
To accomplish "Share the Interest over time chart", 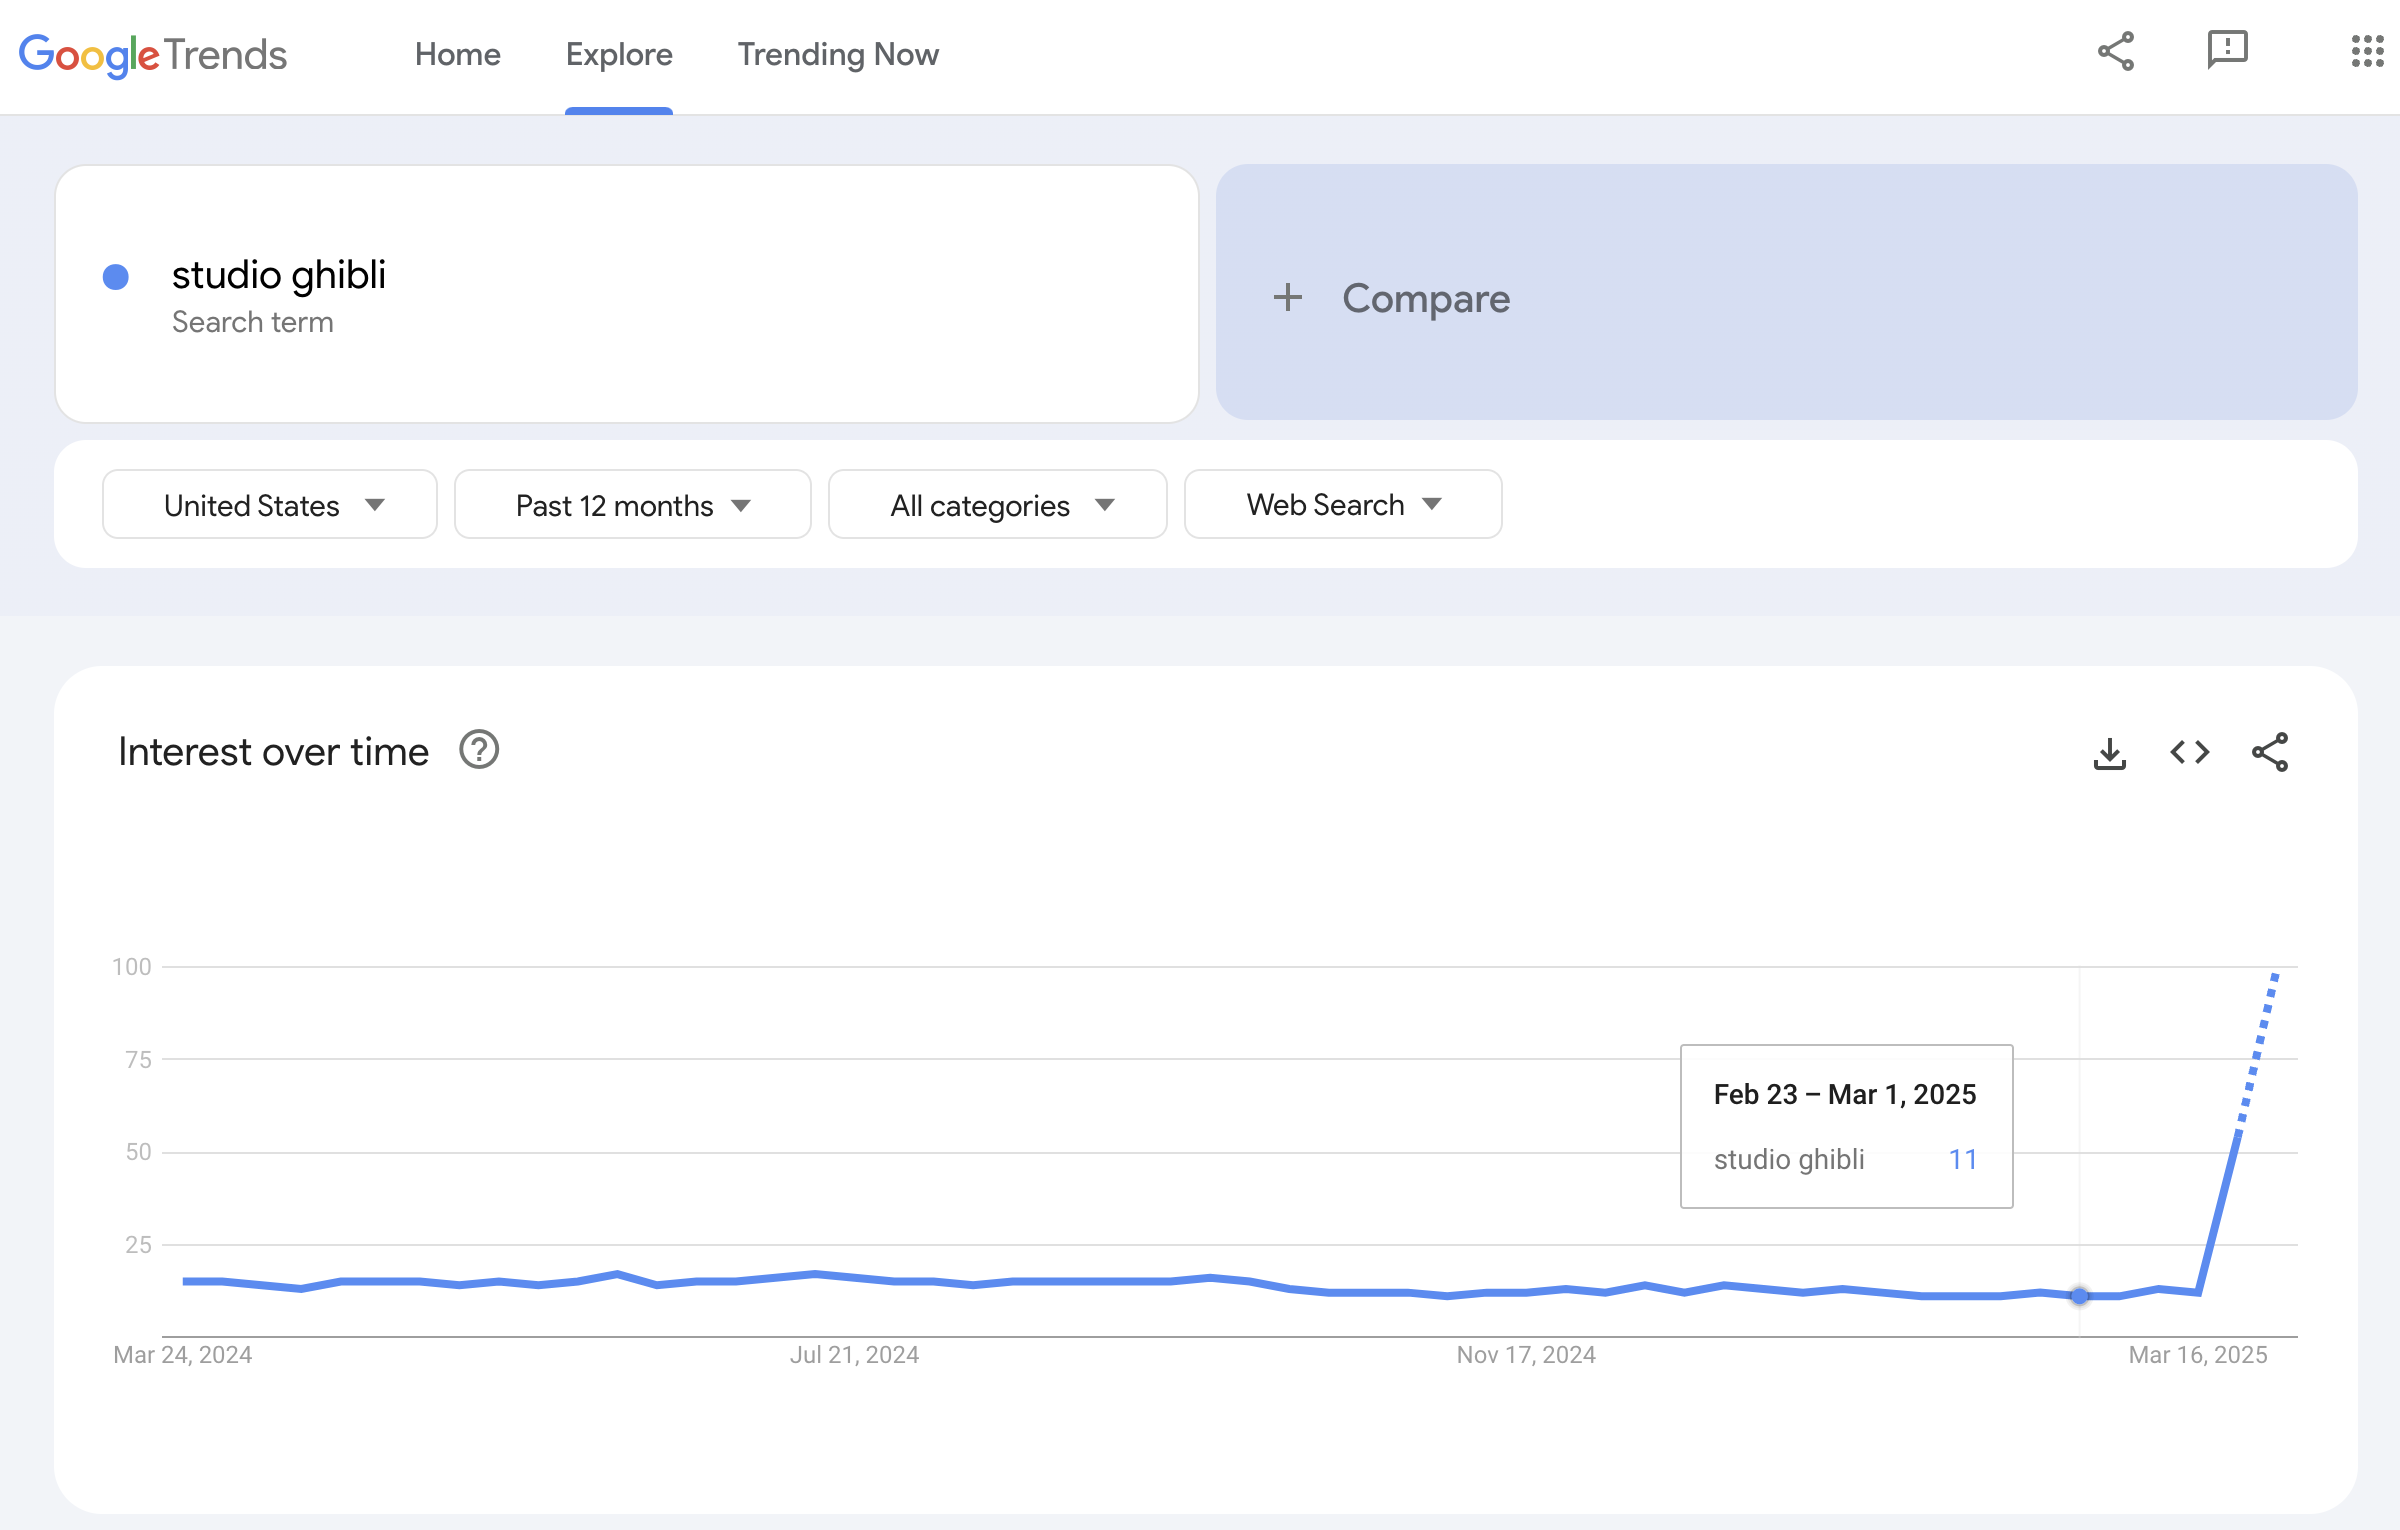I will coord(2269,752).
